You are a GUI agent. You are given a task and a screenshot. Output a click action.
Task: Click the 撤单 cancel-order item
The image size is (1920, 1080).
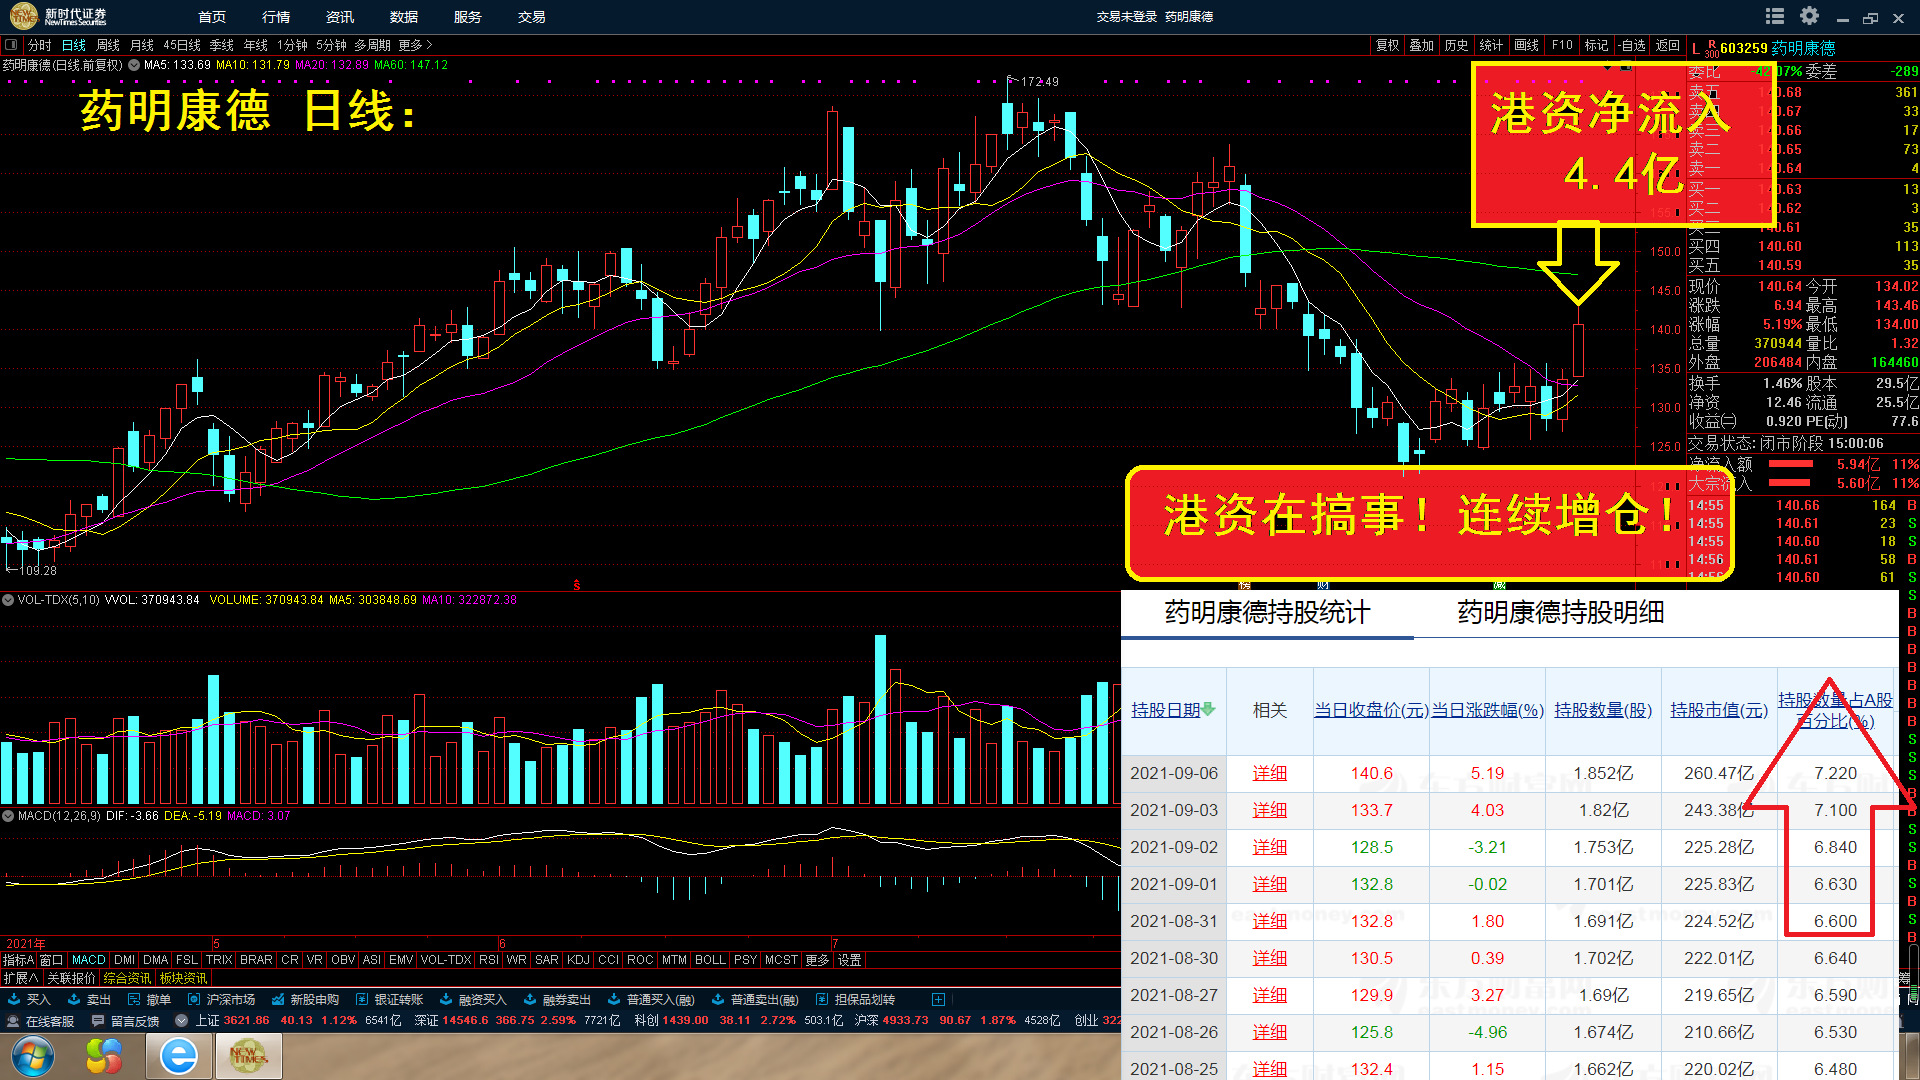[x=149, y=999]
